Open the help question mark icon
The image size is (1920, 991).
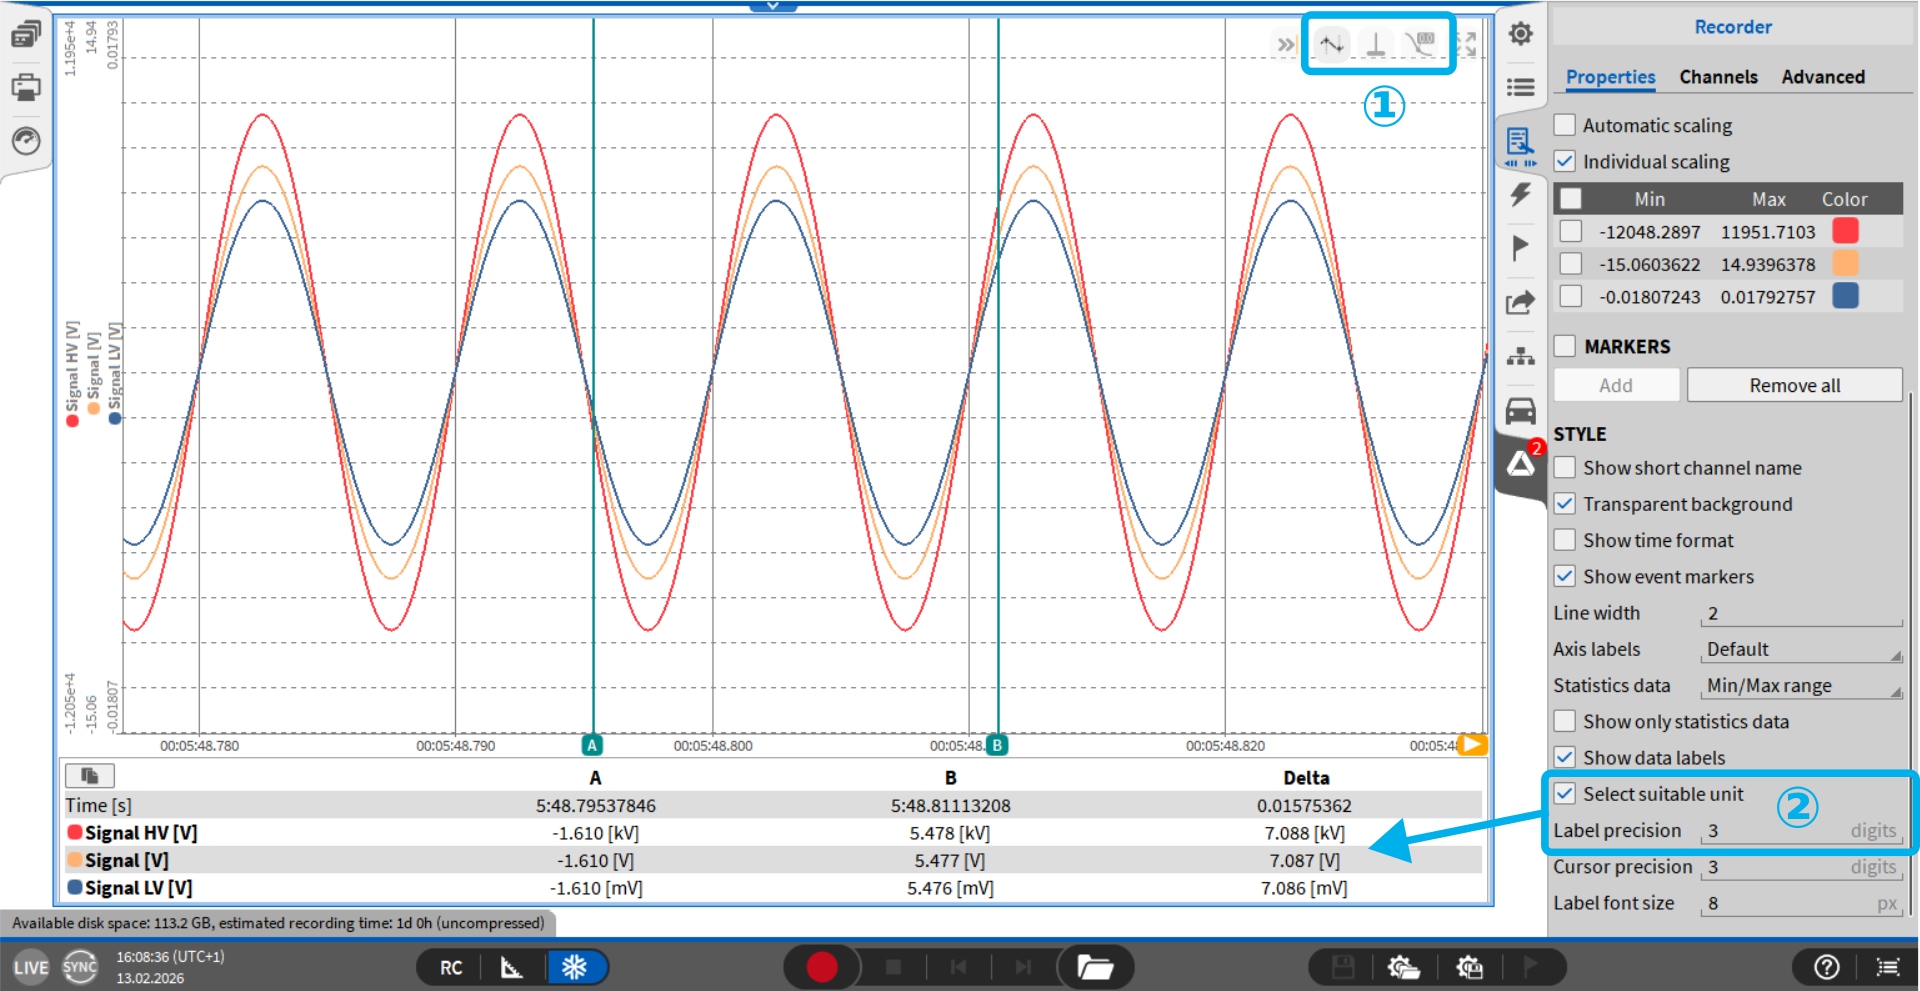coord(1826,967)
